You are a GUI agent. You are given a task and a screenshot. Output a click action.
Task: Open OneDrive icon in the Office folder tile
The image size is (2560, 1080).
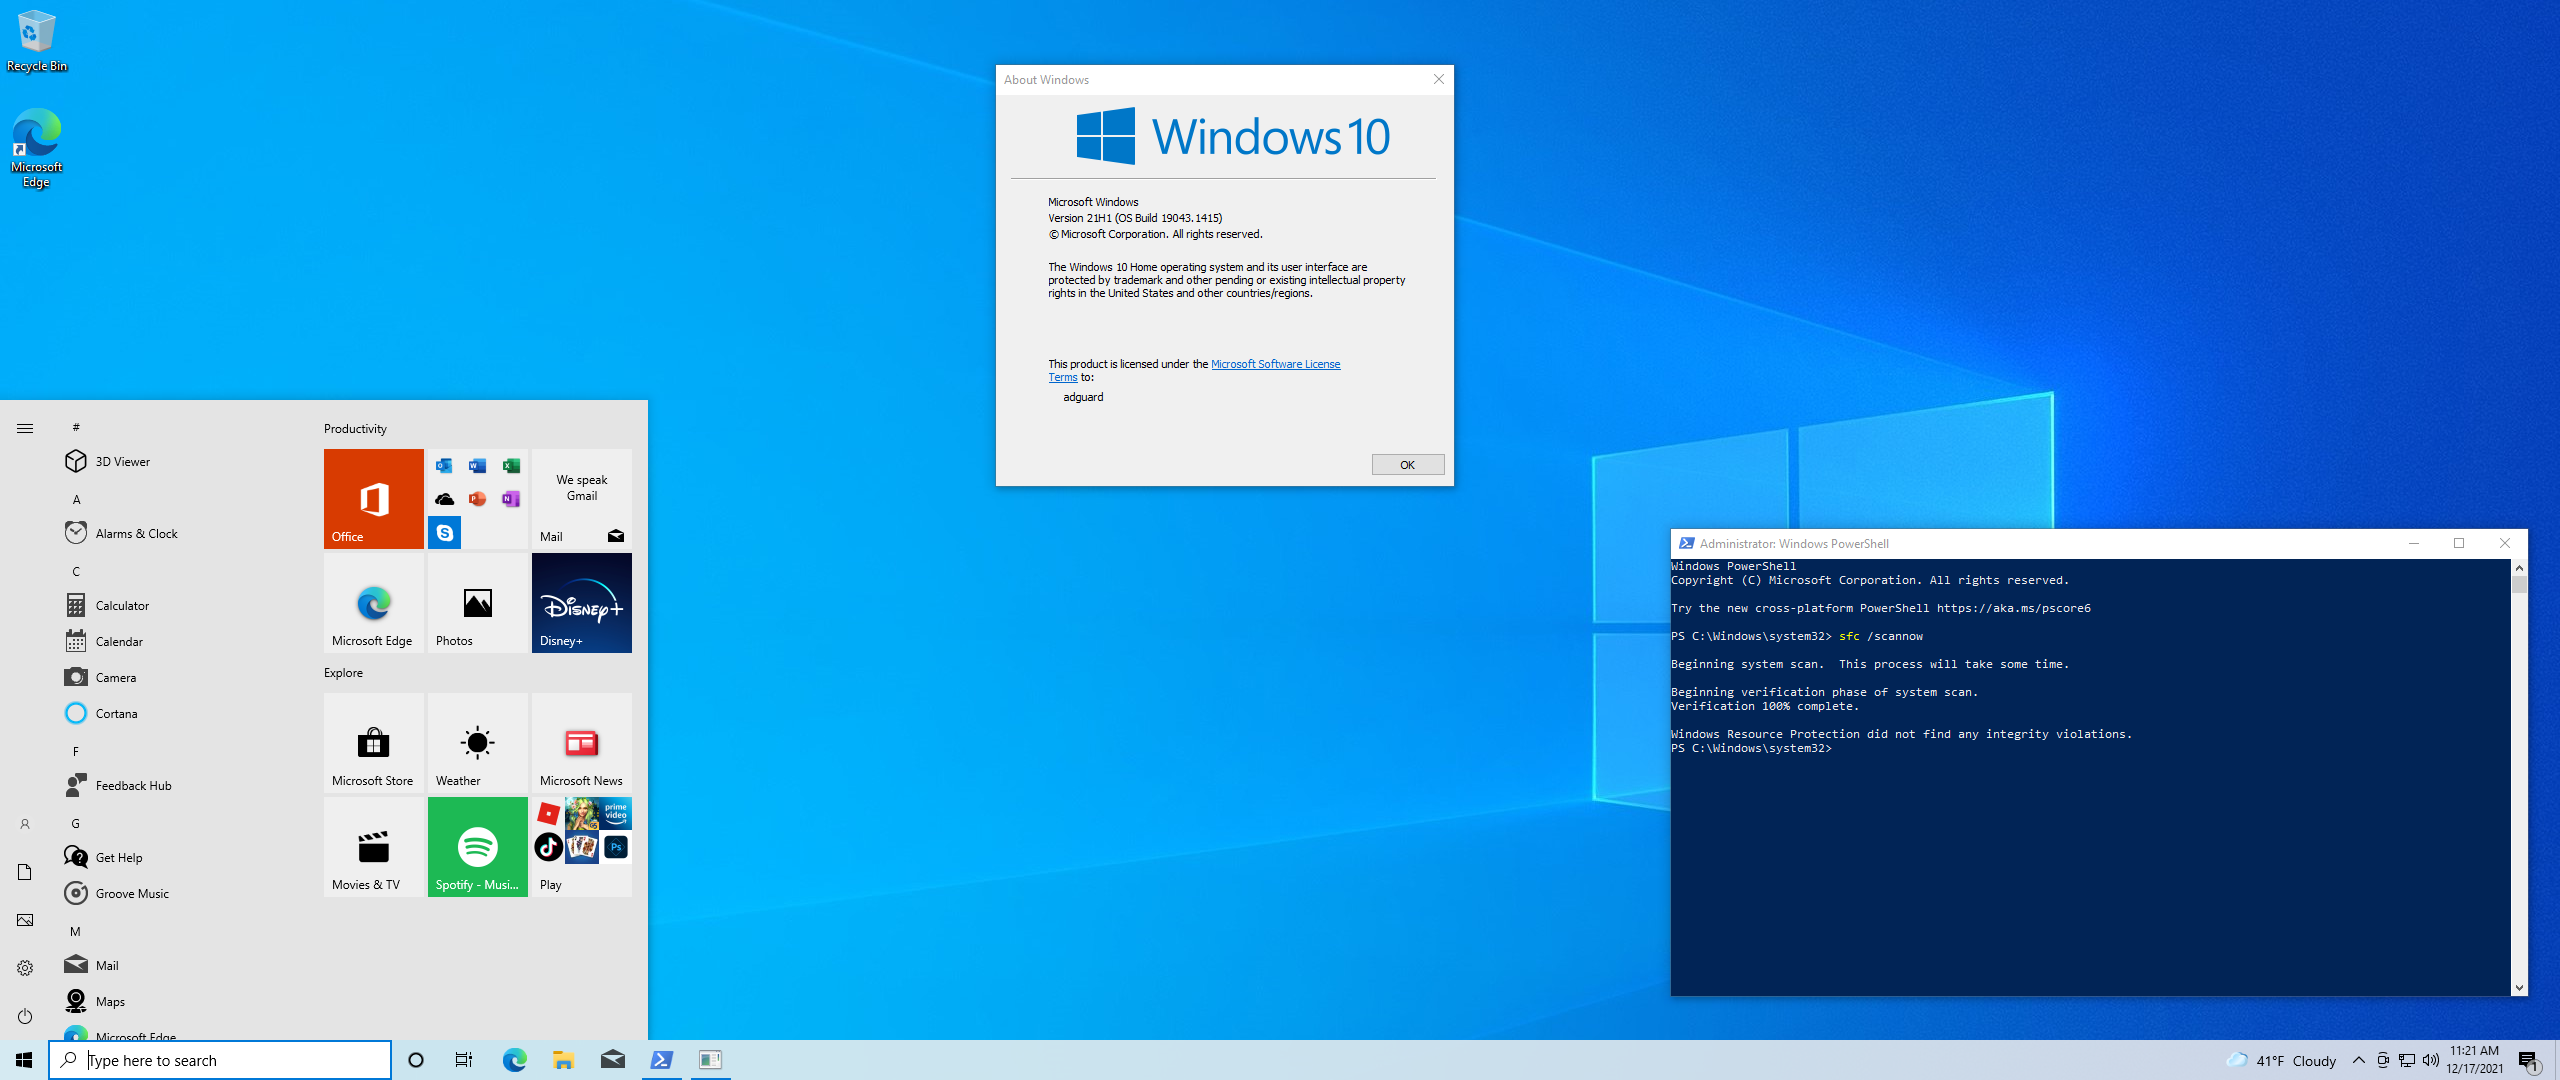[x=444, y=499]
